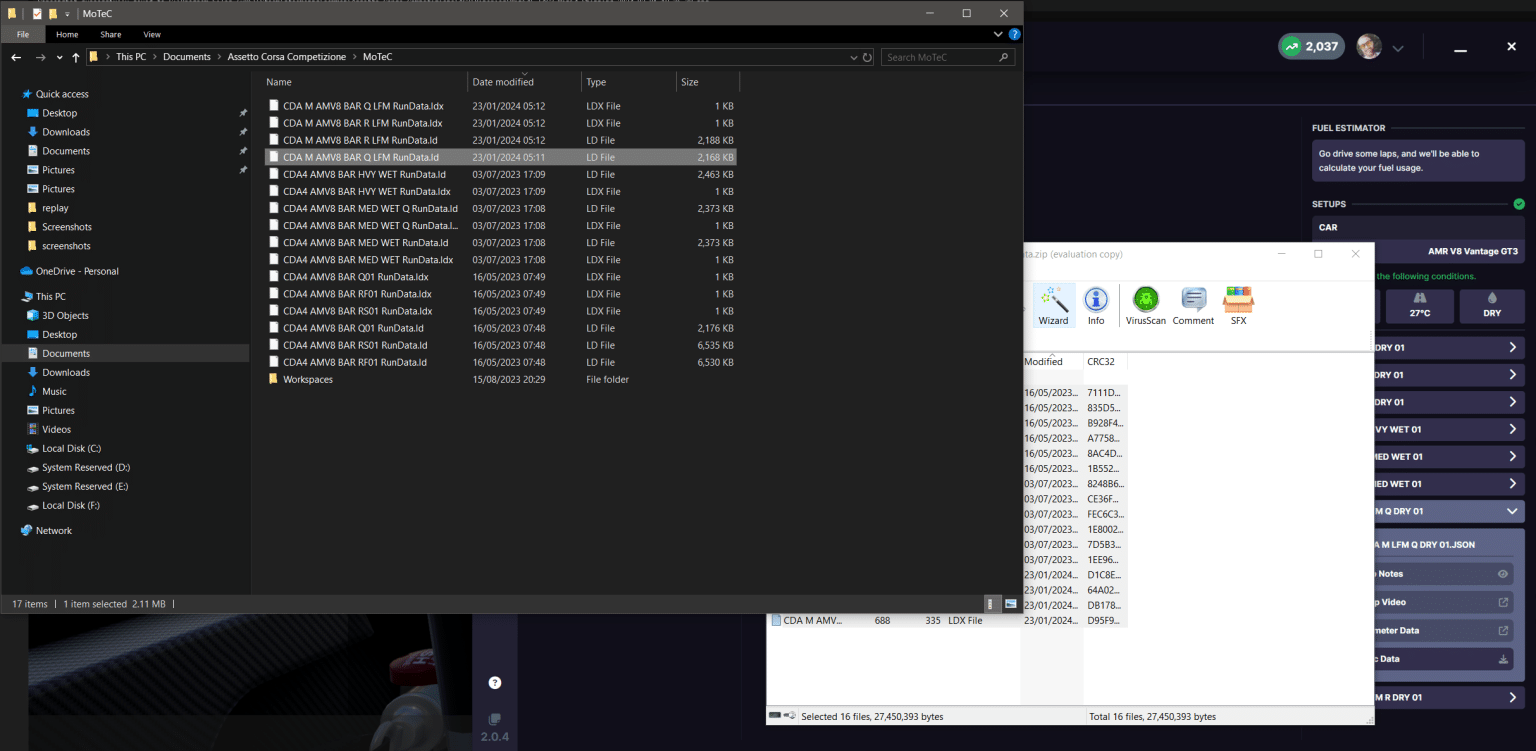Run VirusScan on the archive
1536x751 pixels.
tap(1146, 305)
